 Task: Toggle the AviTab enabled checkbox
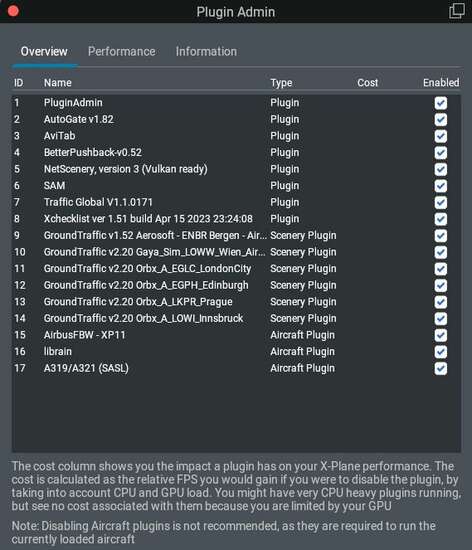coord(441,136)
